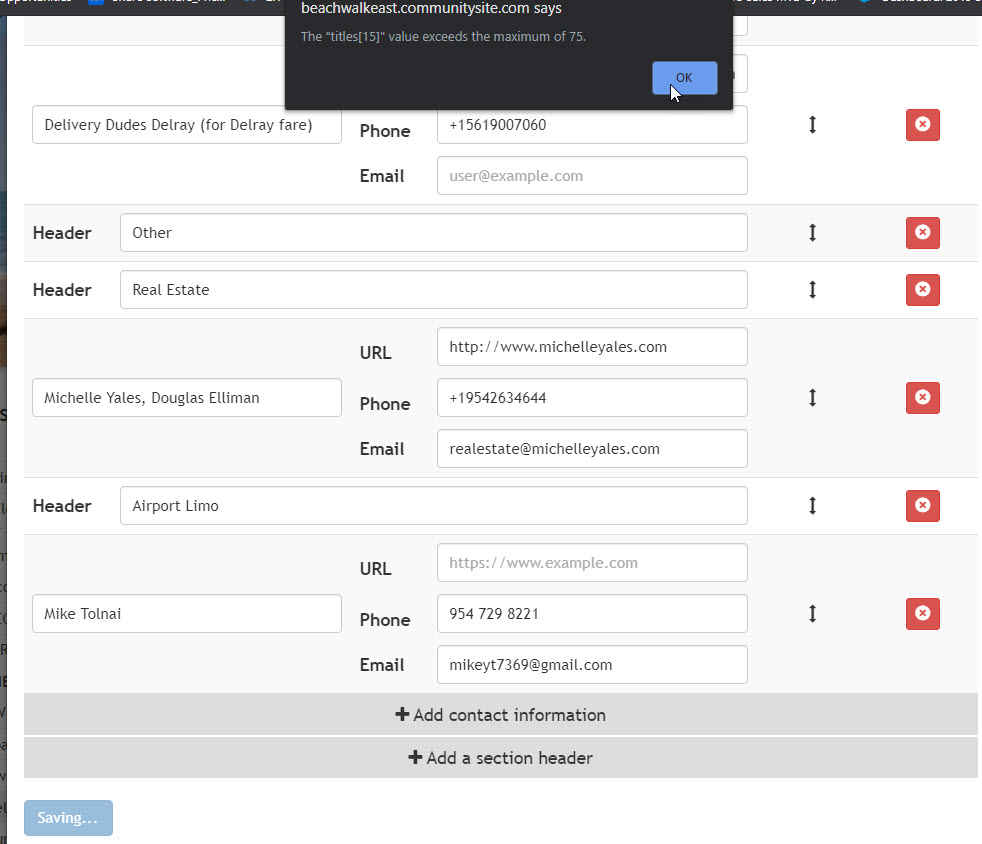Screen dimensions: 982x844
Task: Click OK in the alert dialog
Action: [685, 78]
